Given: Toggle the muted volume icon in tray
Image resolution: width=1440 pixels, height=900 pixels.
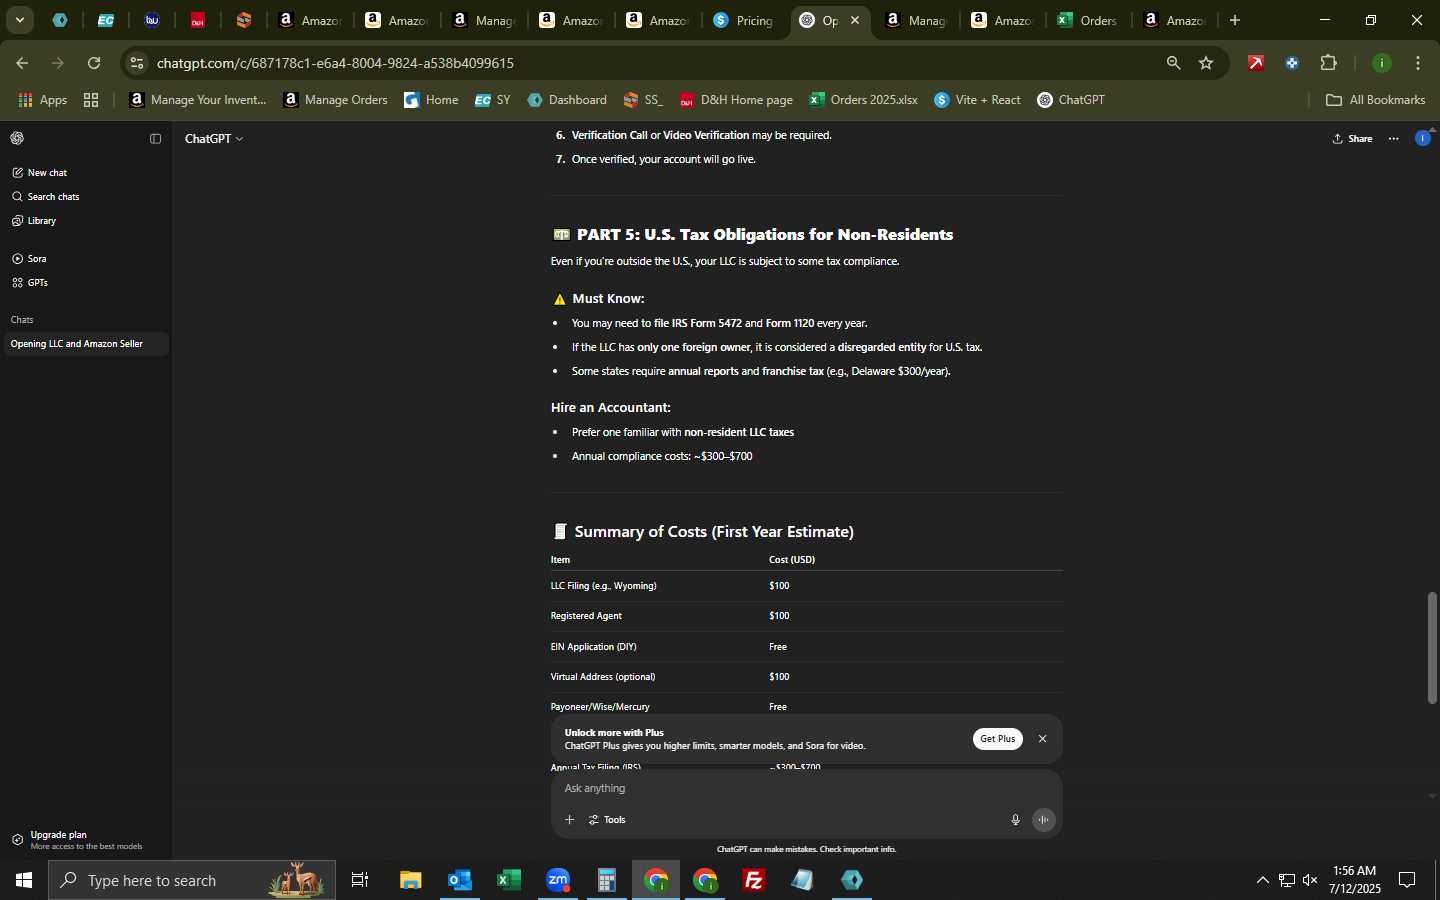Looking at the screenshot, I should [1310, 880].
